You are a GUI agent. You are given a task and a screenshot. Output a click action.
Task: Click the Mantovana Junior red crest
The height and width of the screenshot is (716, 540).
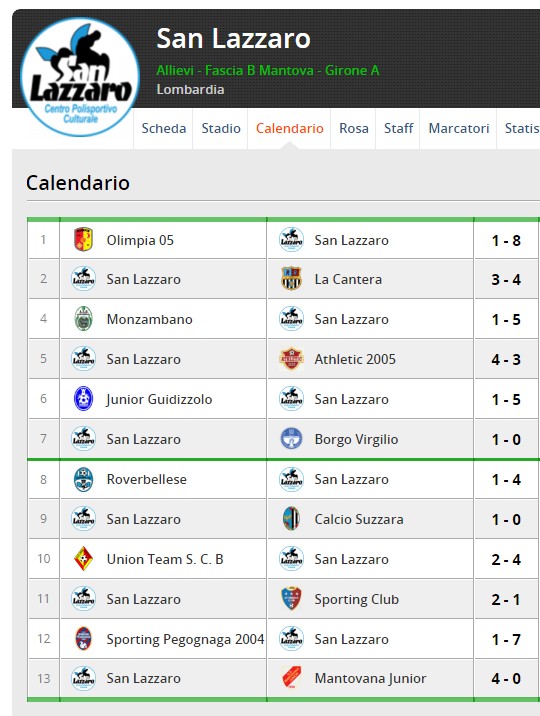click(291, 678)
